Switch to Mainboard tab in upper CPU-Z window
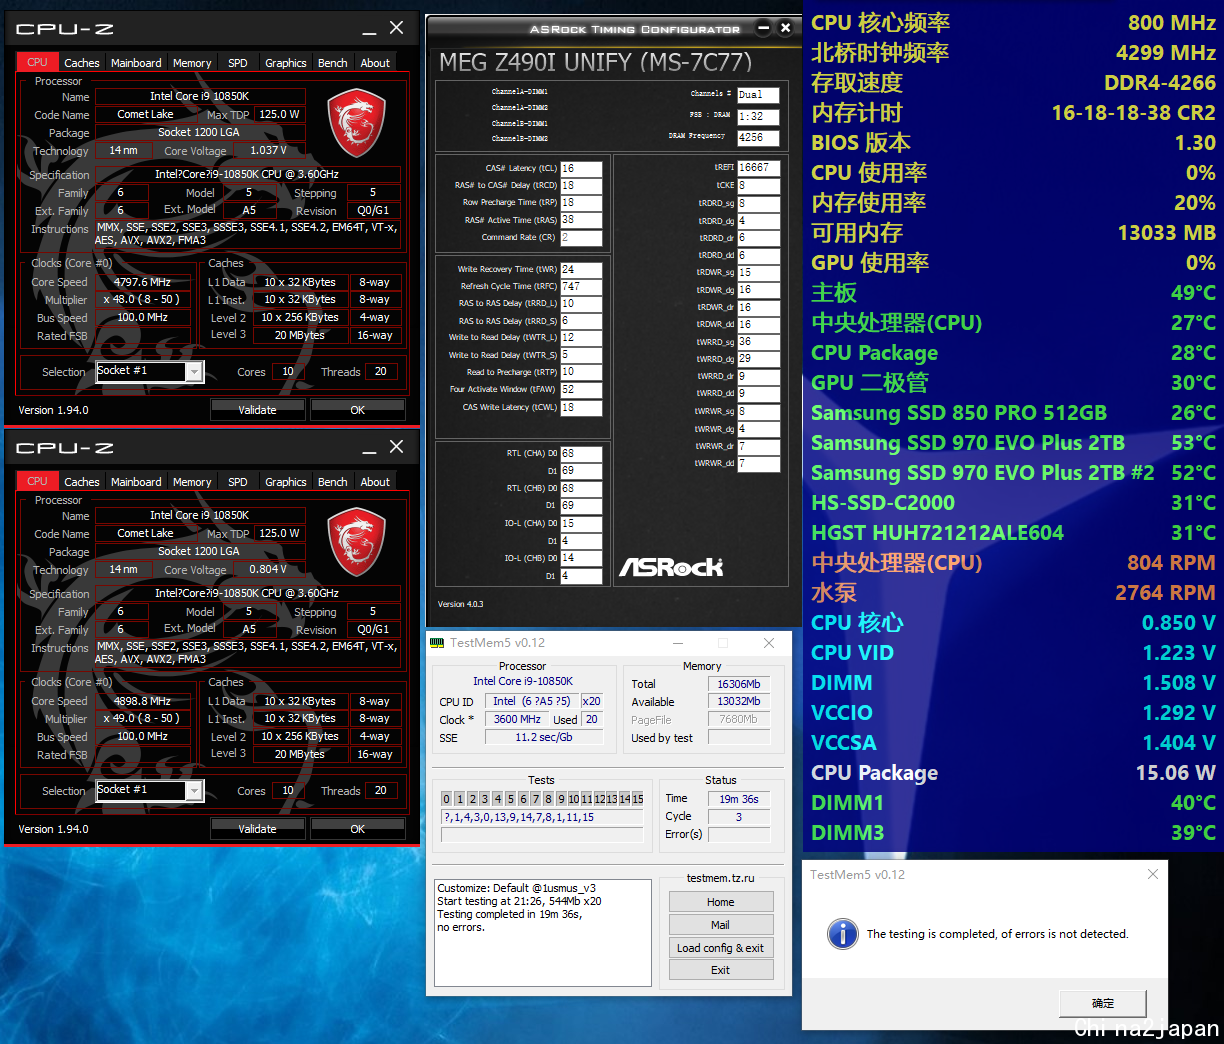This screenshot has height=1044, width=1224. (136, 63)
